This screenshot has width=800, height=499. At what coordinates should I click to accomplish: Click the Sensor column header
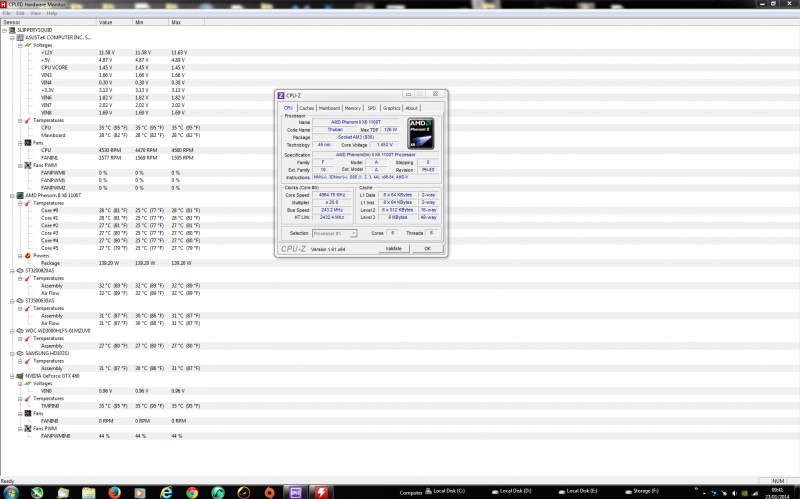pos(48,22)
